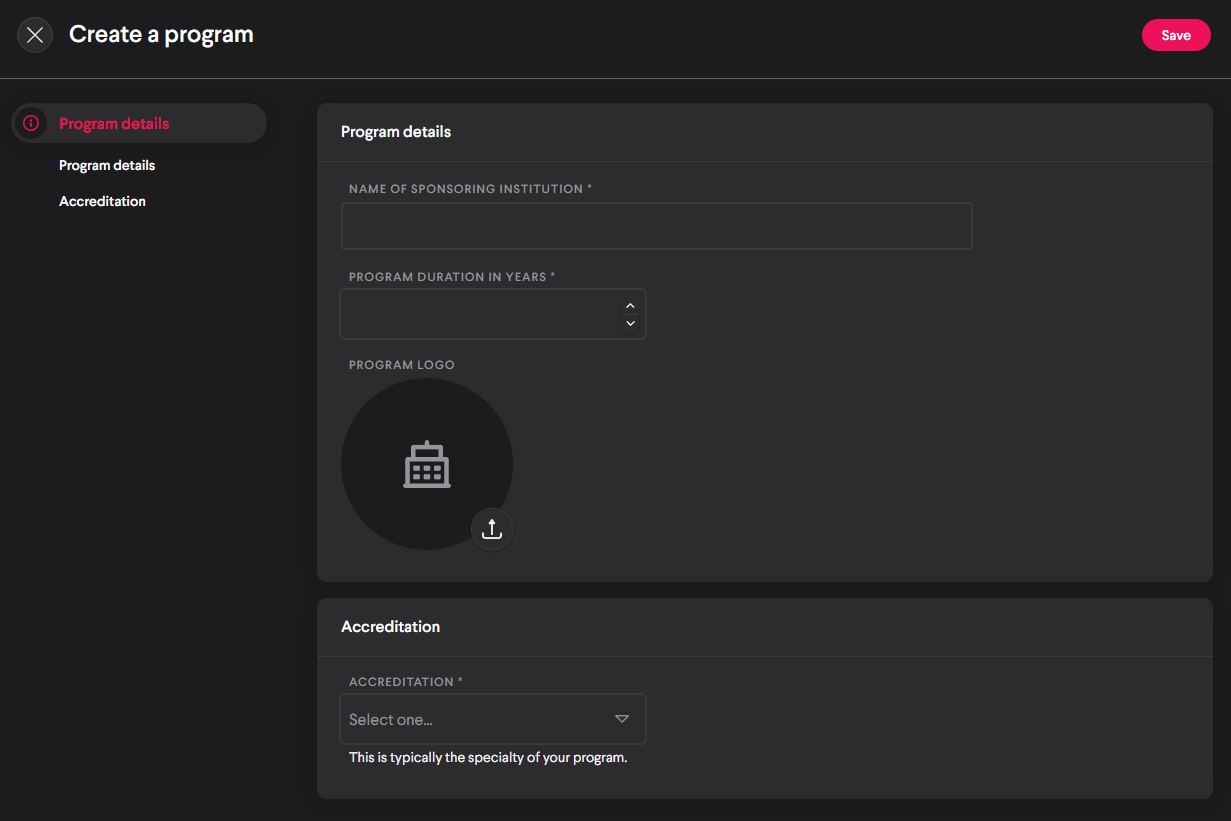Click the accreditation specialty helper text
The width and height of the screenshot is (1231, 821).
(488, 757)
